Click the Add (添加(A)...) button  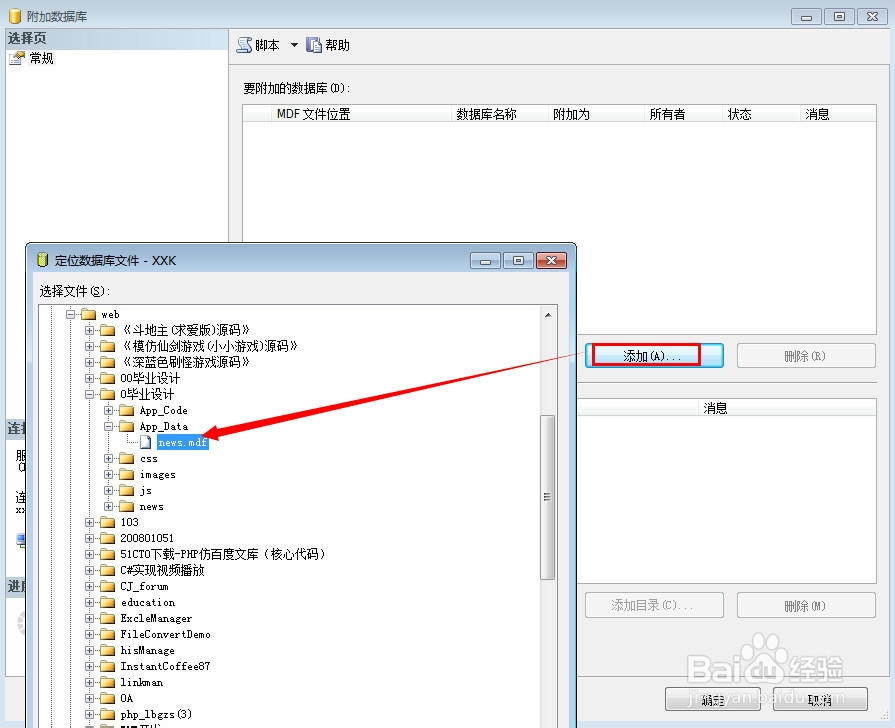click(x=654, y=356)
